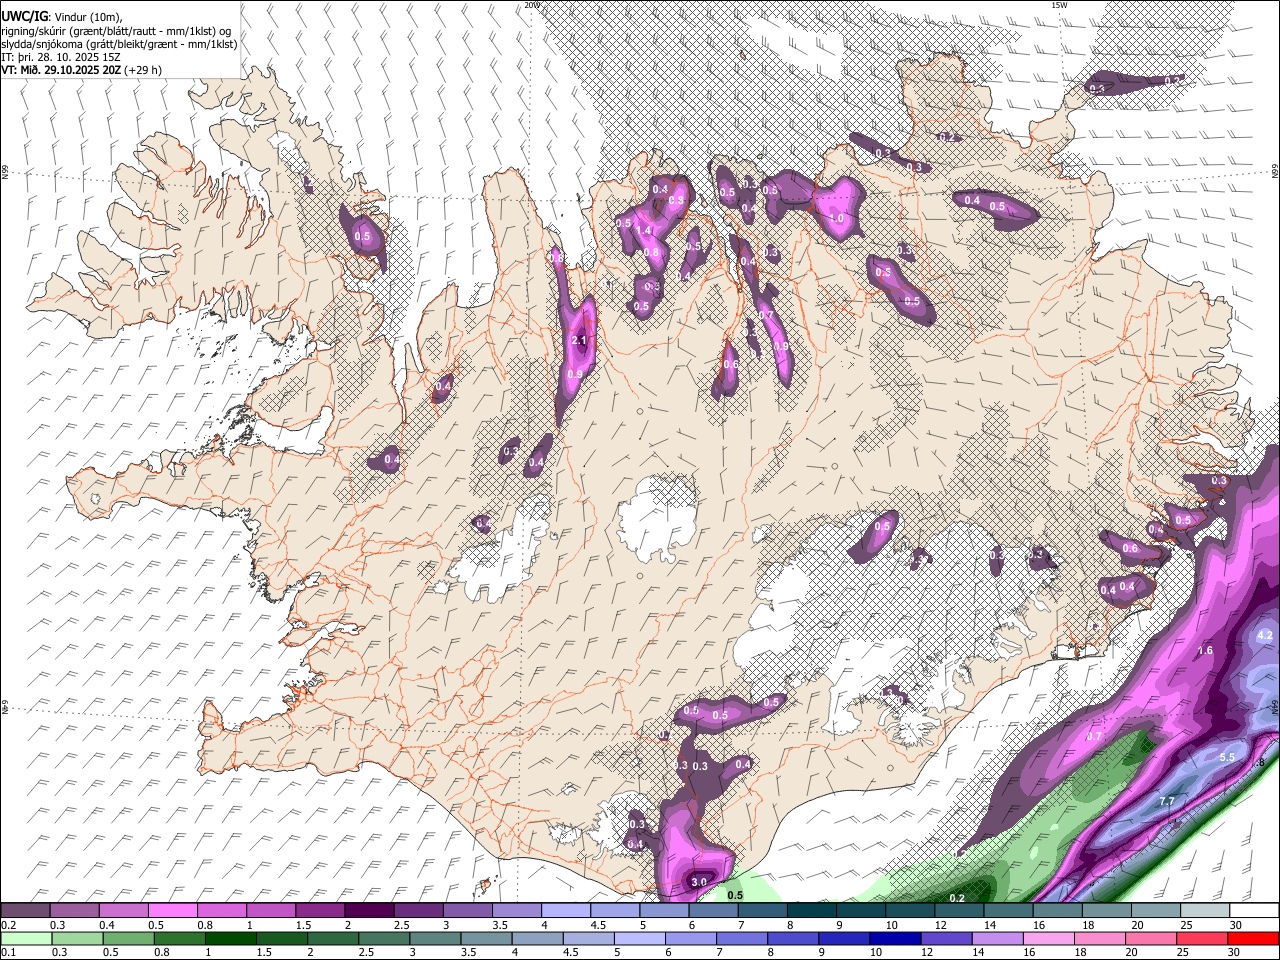1280x960 pixels.
Task: Click the darkest green legend swatch at 1
Action: tap(228, 938)
